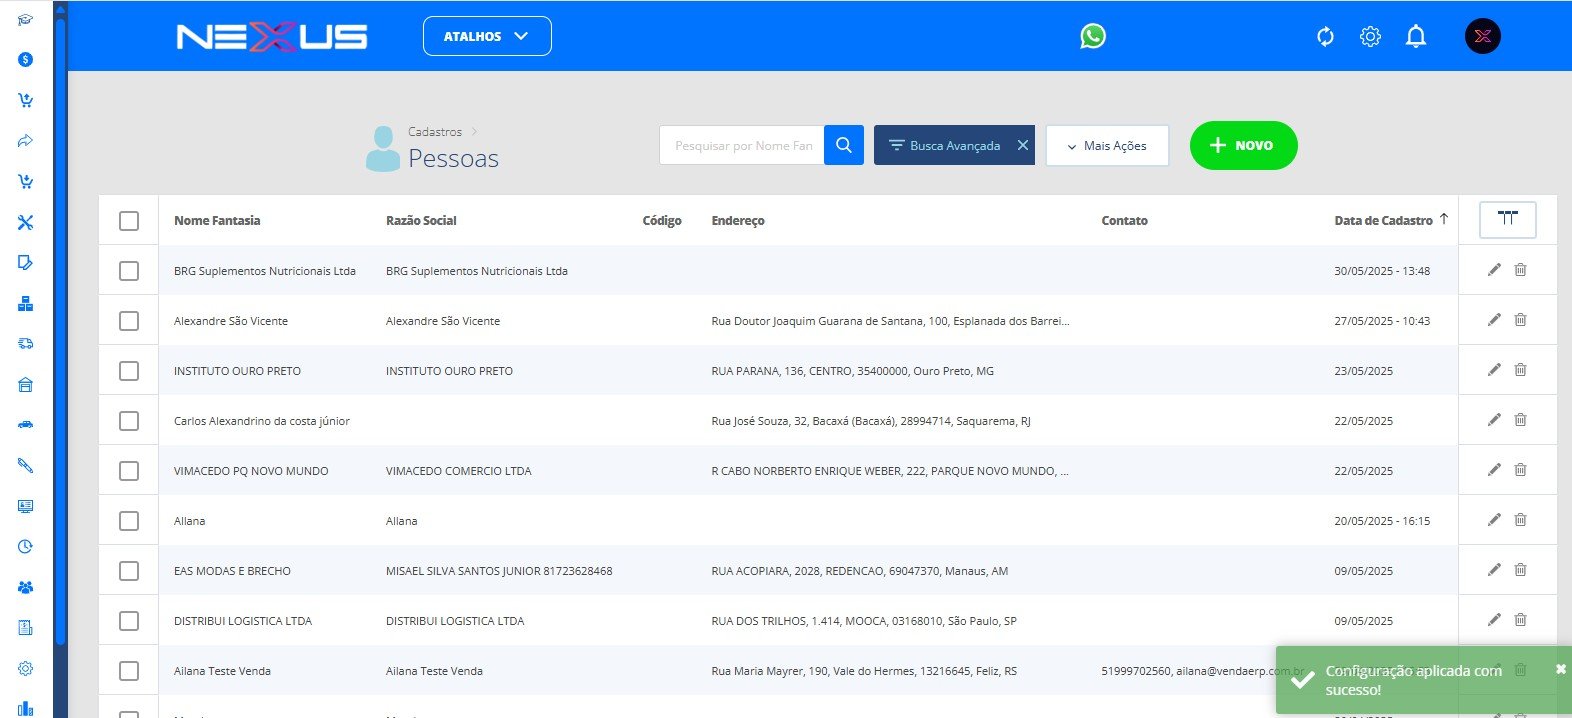Sort by the Data de Cadastro column header

[x=1383, y=221]
